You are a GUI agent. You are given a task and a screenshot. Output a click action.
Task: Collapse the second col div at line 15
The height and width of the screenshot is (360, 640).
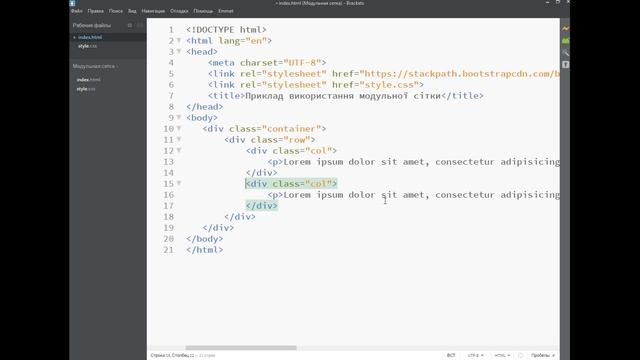click(179, 184)
